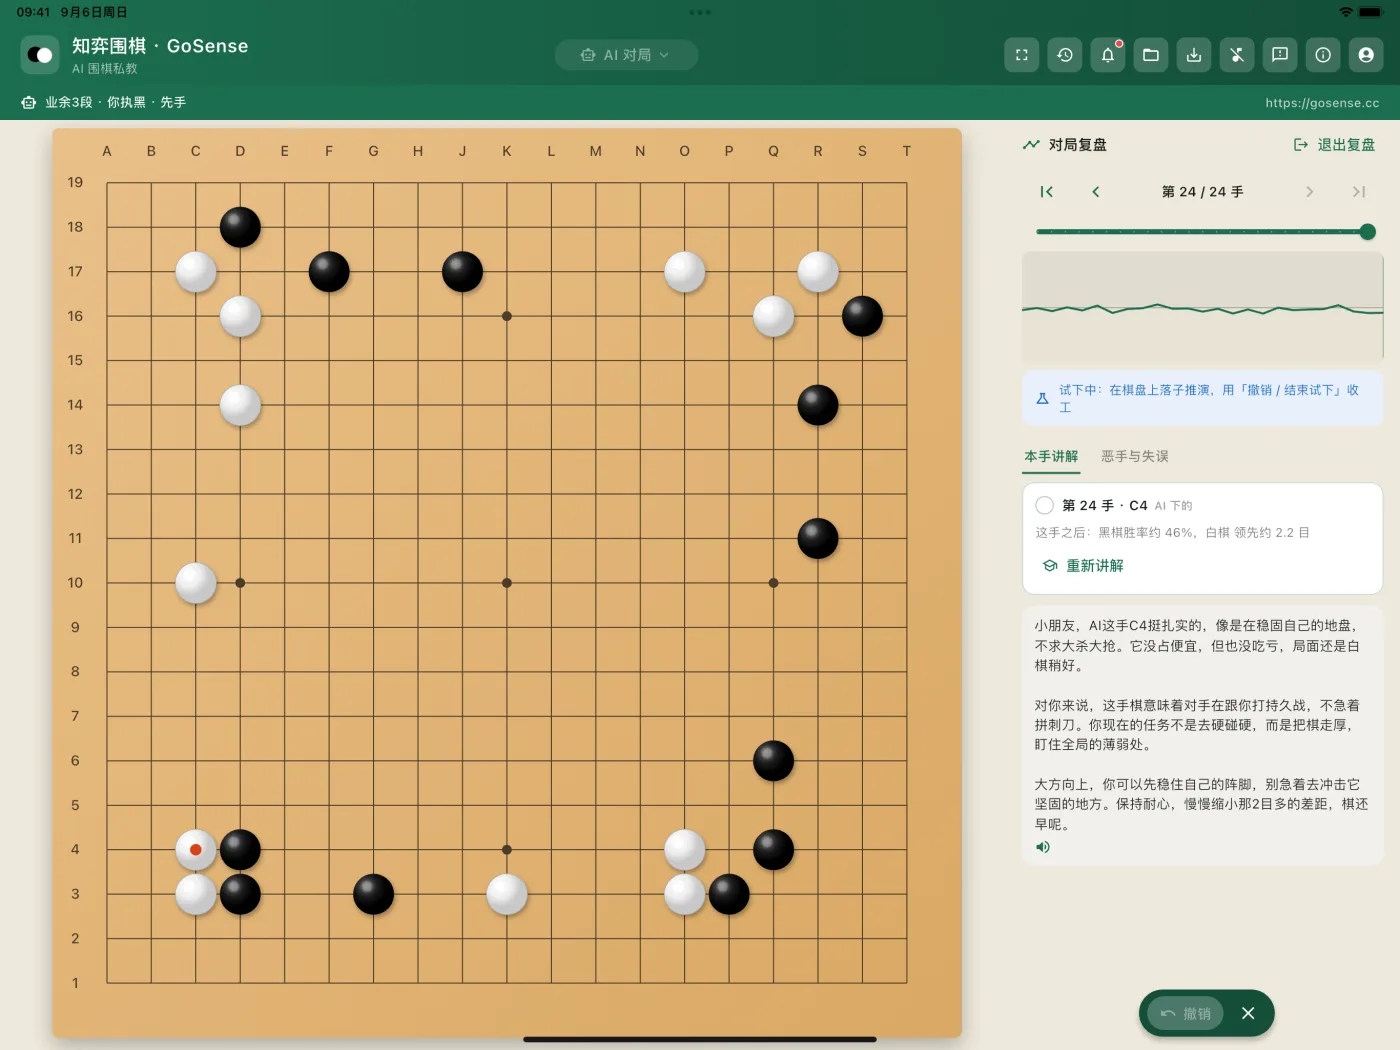
Task: Jump to last move button
Action: coord(1359,192)
